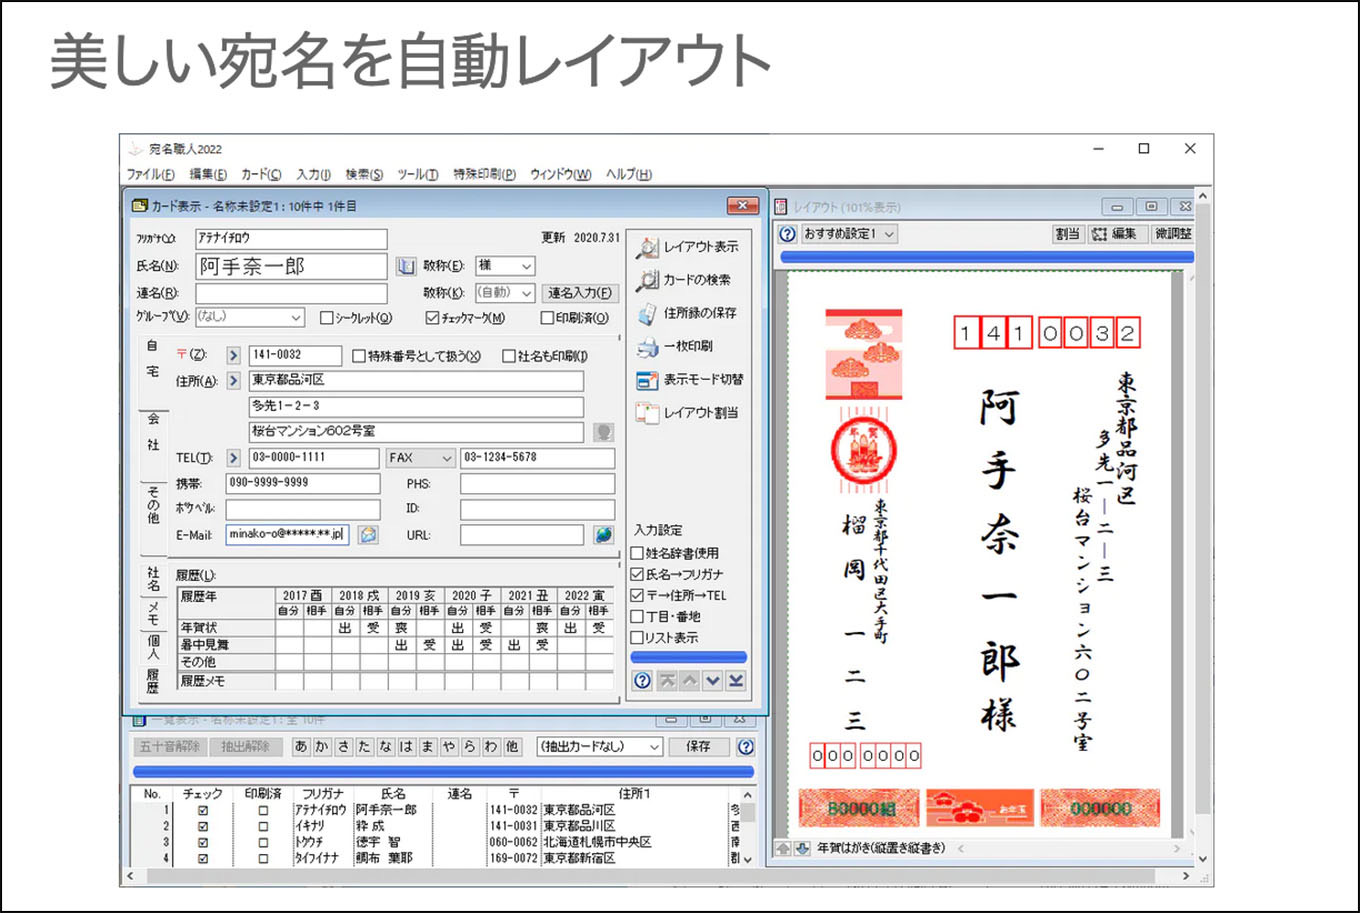Click the レイアウト表示 icon button
The image size is (1360, 913).
pyautogui.click(x=648, y=247)
